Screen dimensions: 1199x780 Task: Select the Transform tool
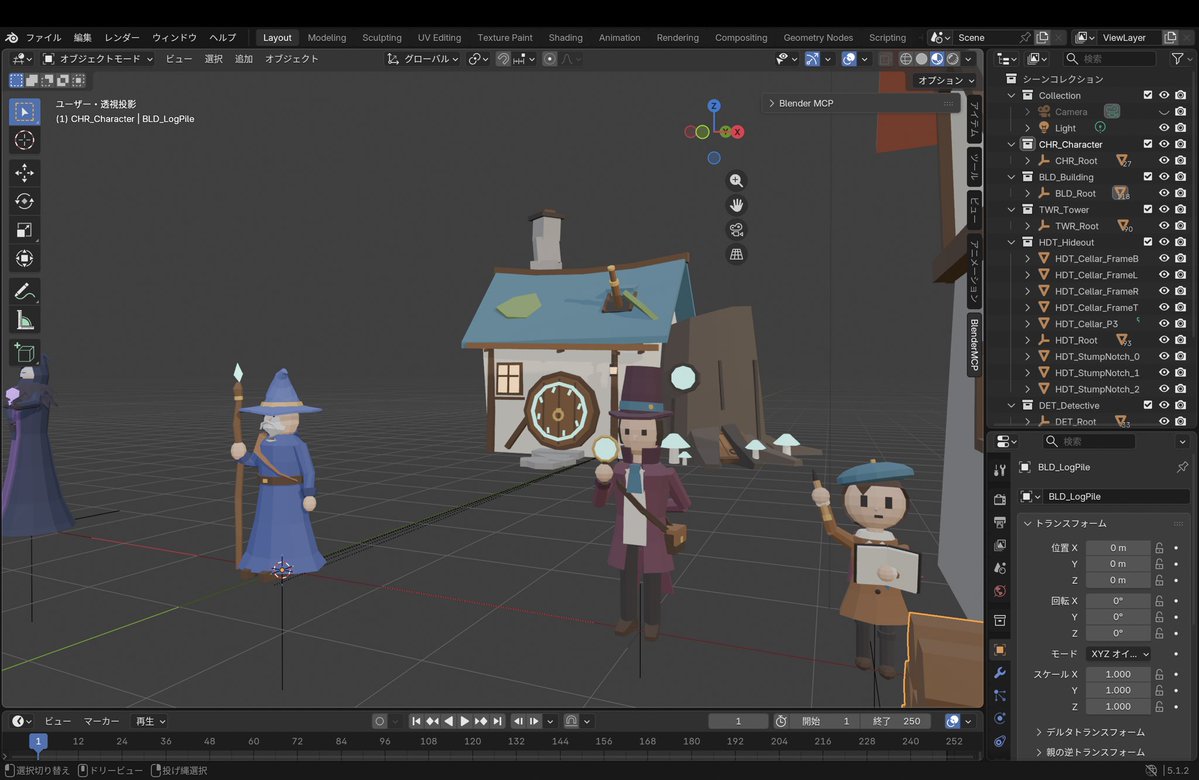click(24, 258)
